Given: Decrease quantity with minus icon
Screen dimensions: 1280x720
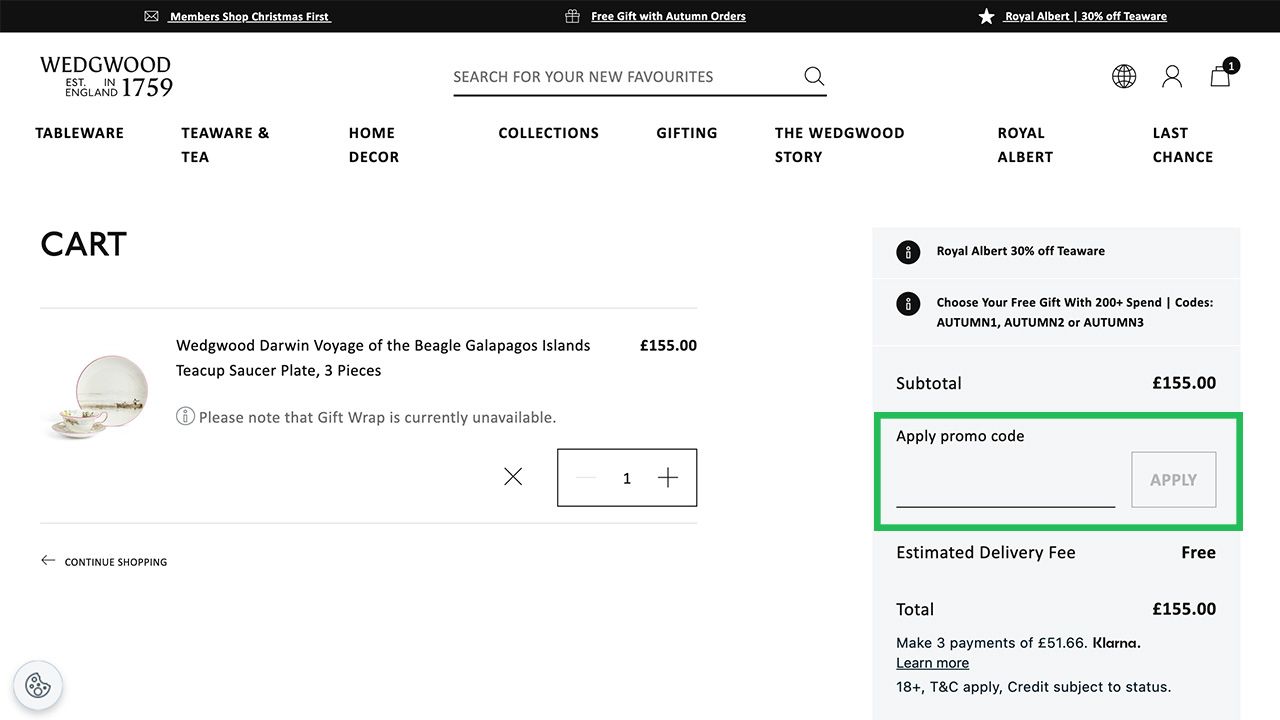Looking at the screenshot, I should [x=586, y=478].
